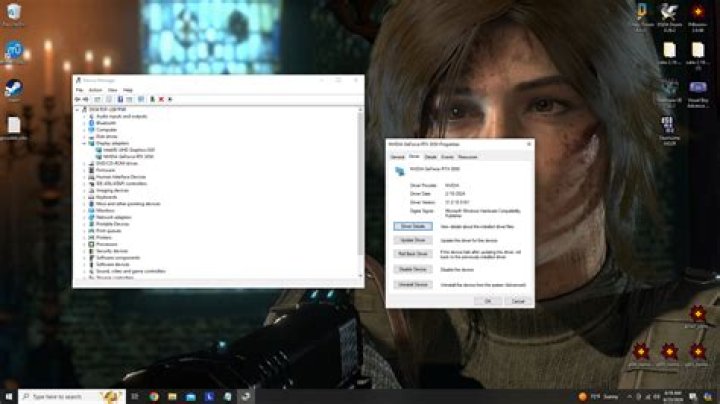Select Mice and other pointing devices

click(128, 204)
